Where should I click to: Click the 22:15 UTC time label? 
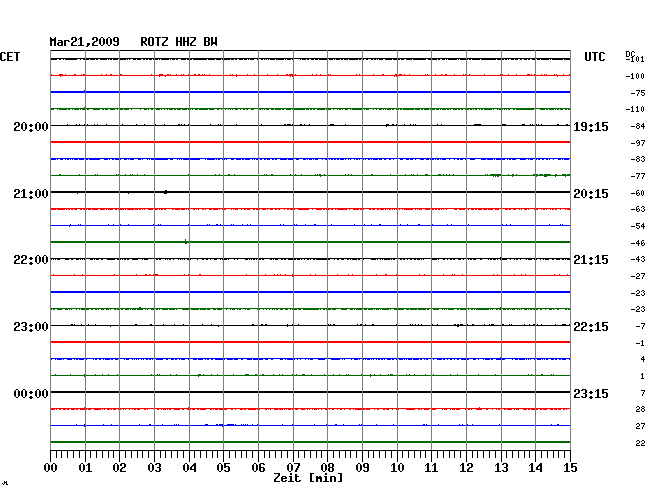click(591, 327)
